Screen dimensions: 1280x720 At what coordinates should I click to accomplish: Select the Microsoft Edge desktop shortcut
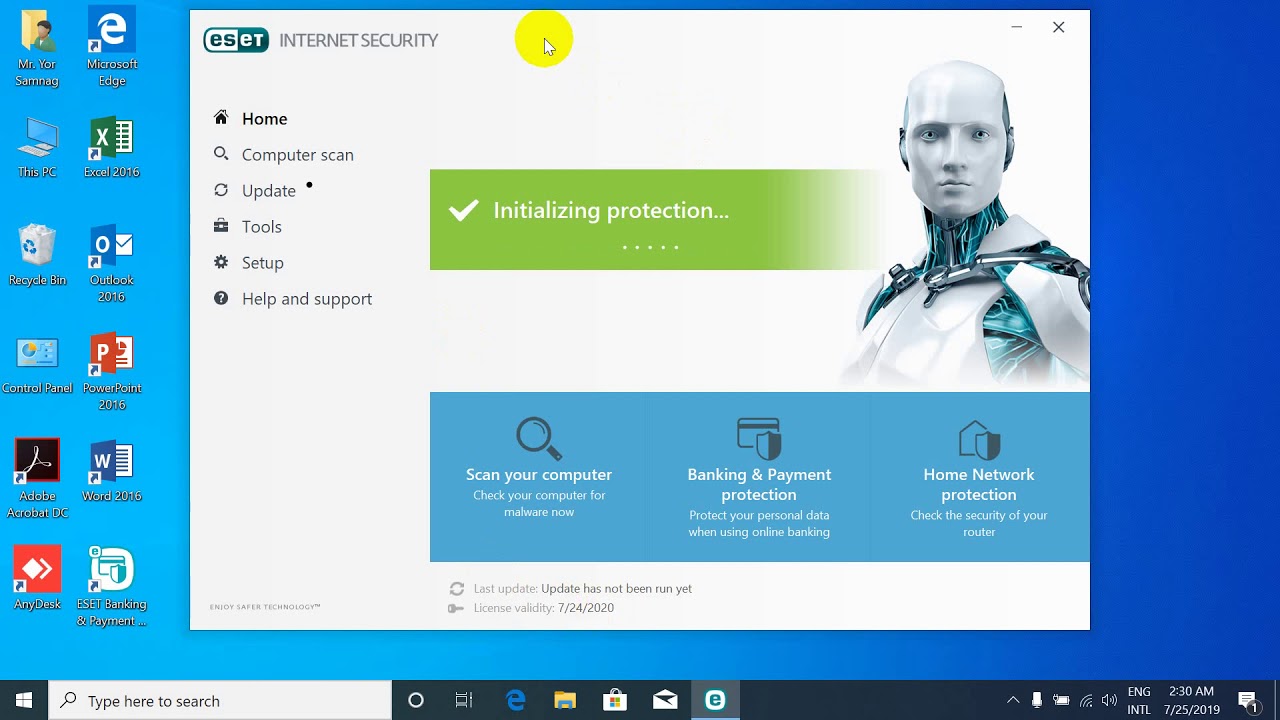[x=112, y=48]
